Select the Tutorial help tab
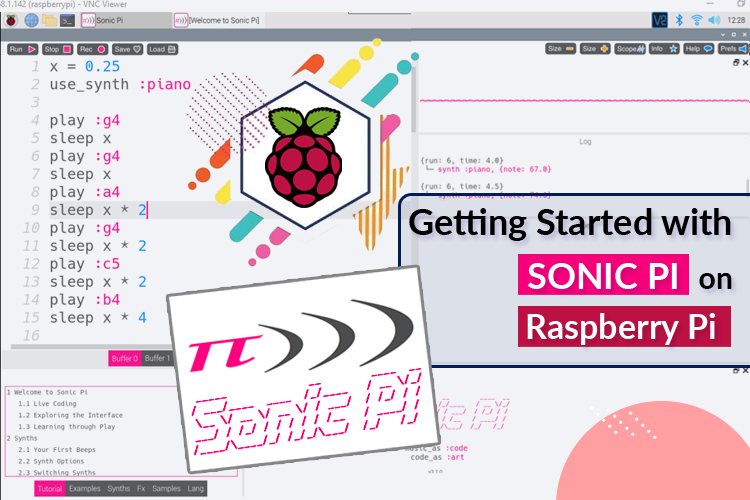The width and height of the screenshot is (750, 500). [x=50, y=489]
